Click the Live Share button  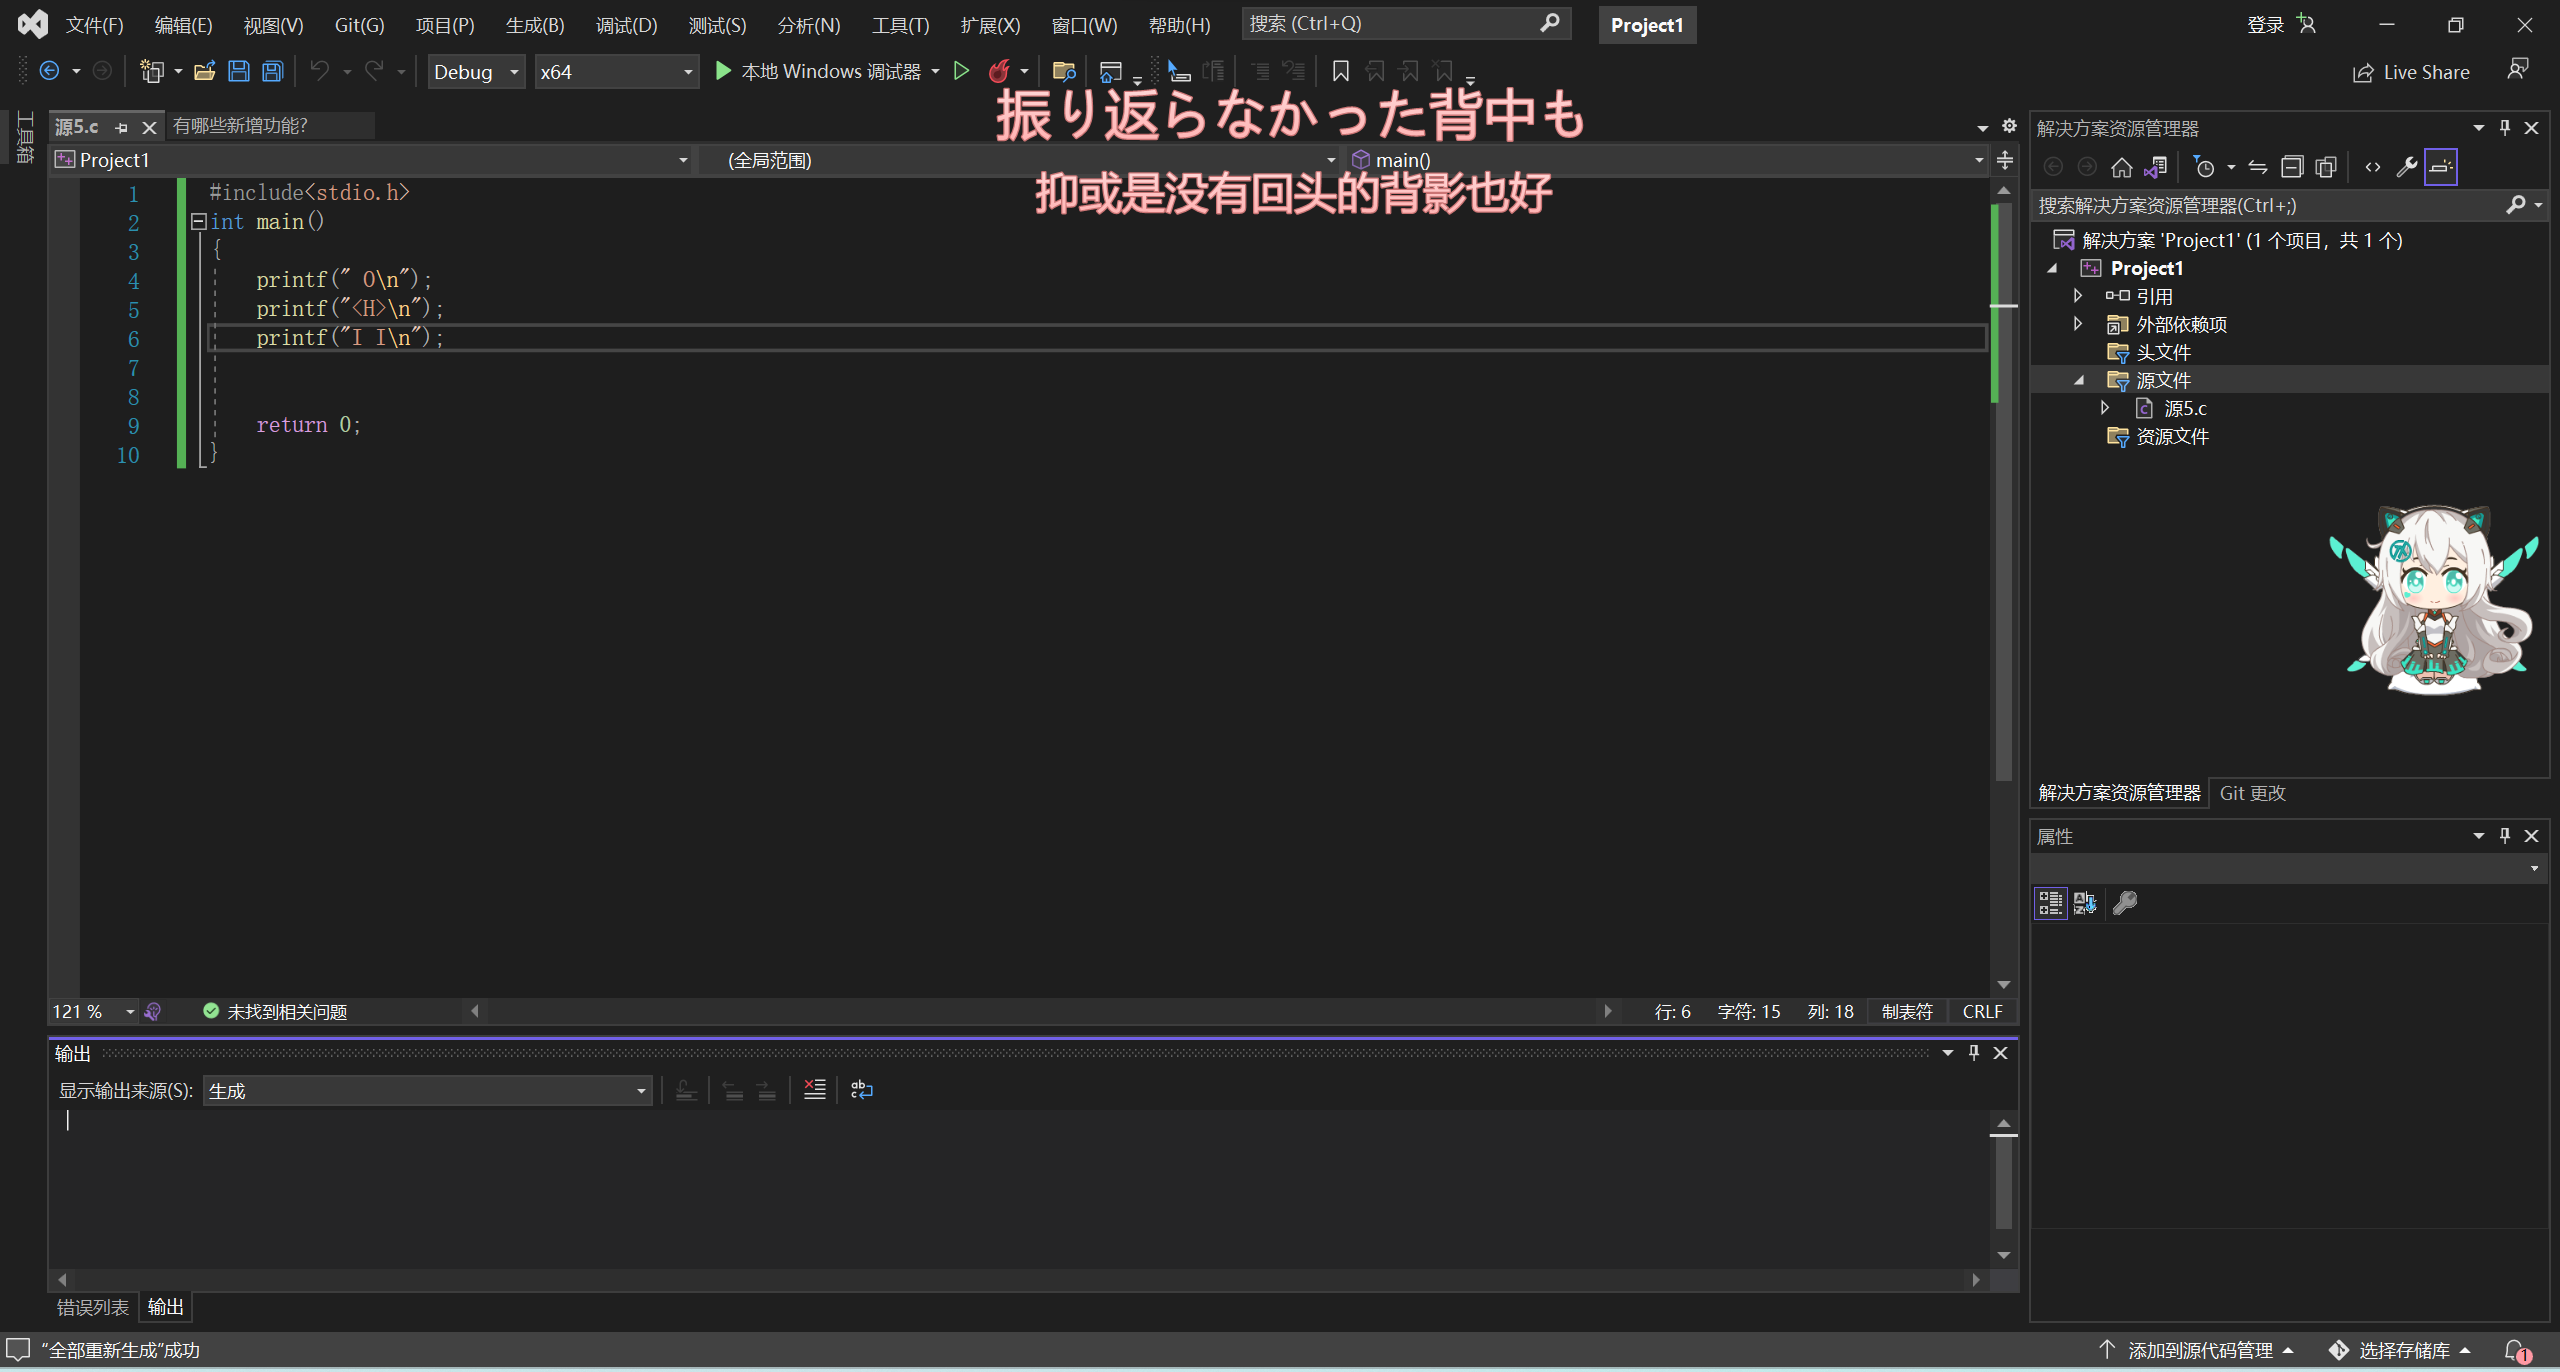[x=2411, y=72]
